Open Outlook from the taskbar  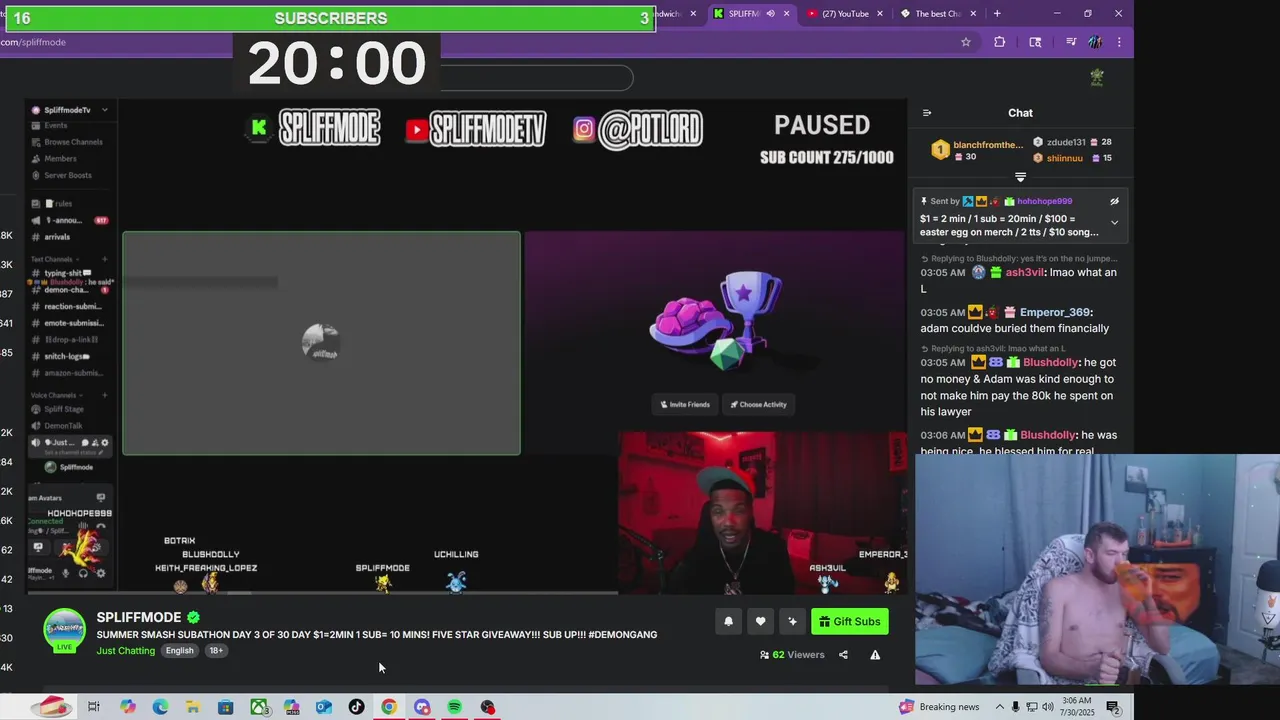pos(324,707)
